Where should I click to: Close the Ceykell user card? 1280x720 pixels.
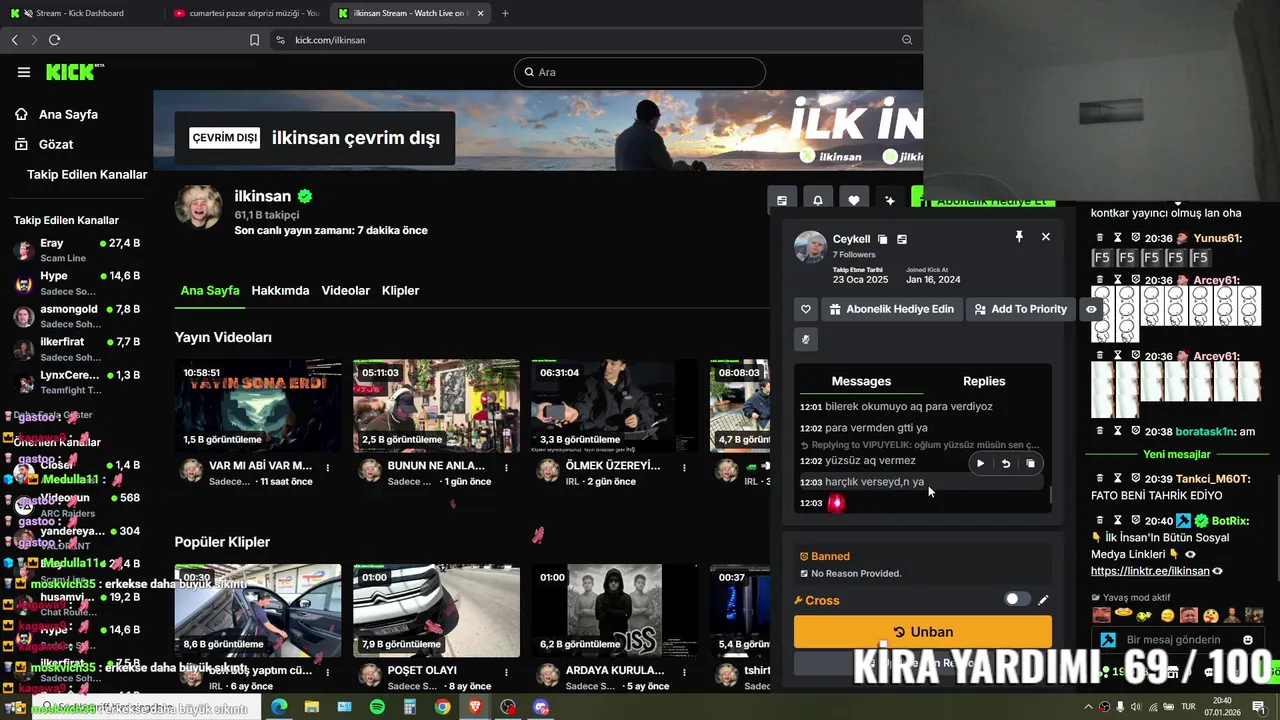[x=1046, y=237]
